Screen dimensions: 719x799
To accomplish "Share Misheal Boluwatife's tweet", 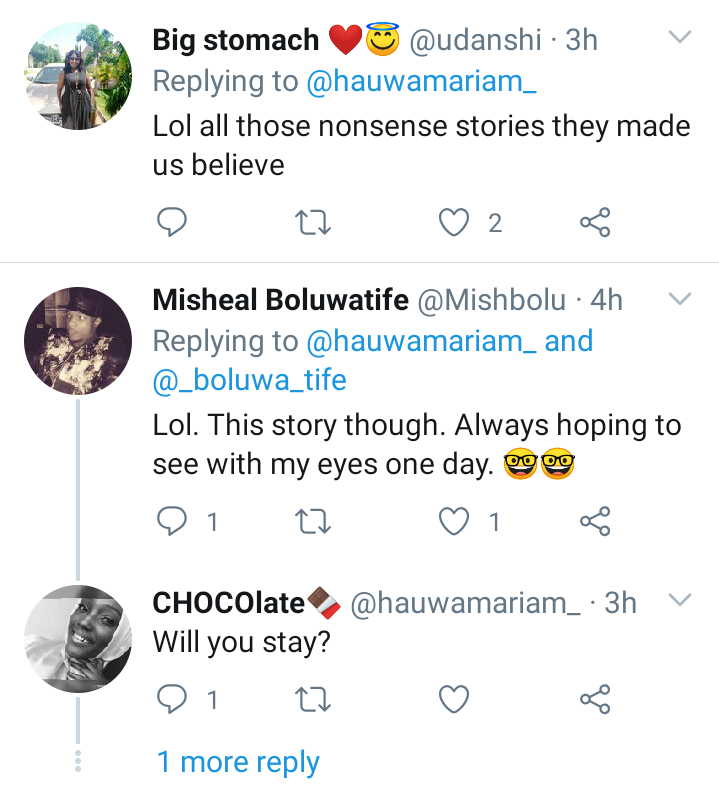I will coord(595,521).
